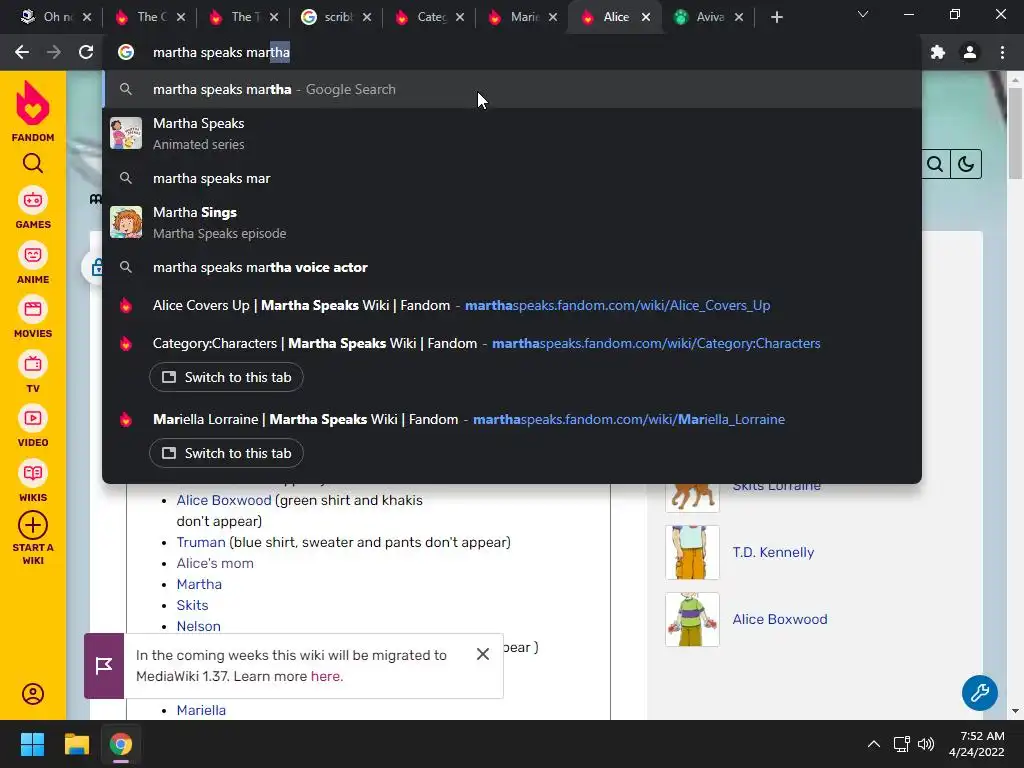The image size is (1024, 768).
Task: Click Chrome icon in taskbar
Action: 121,744
